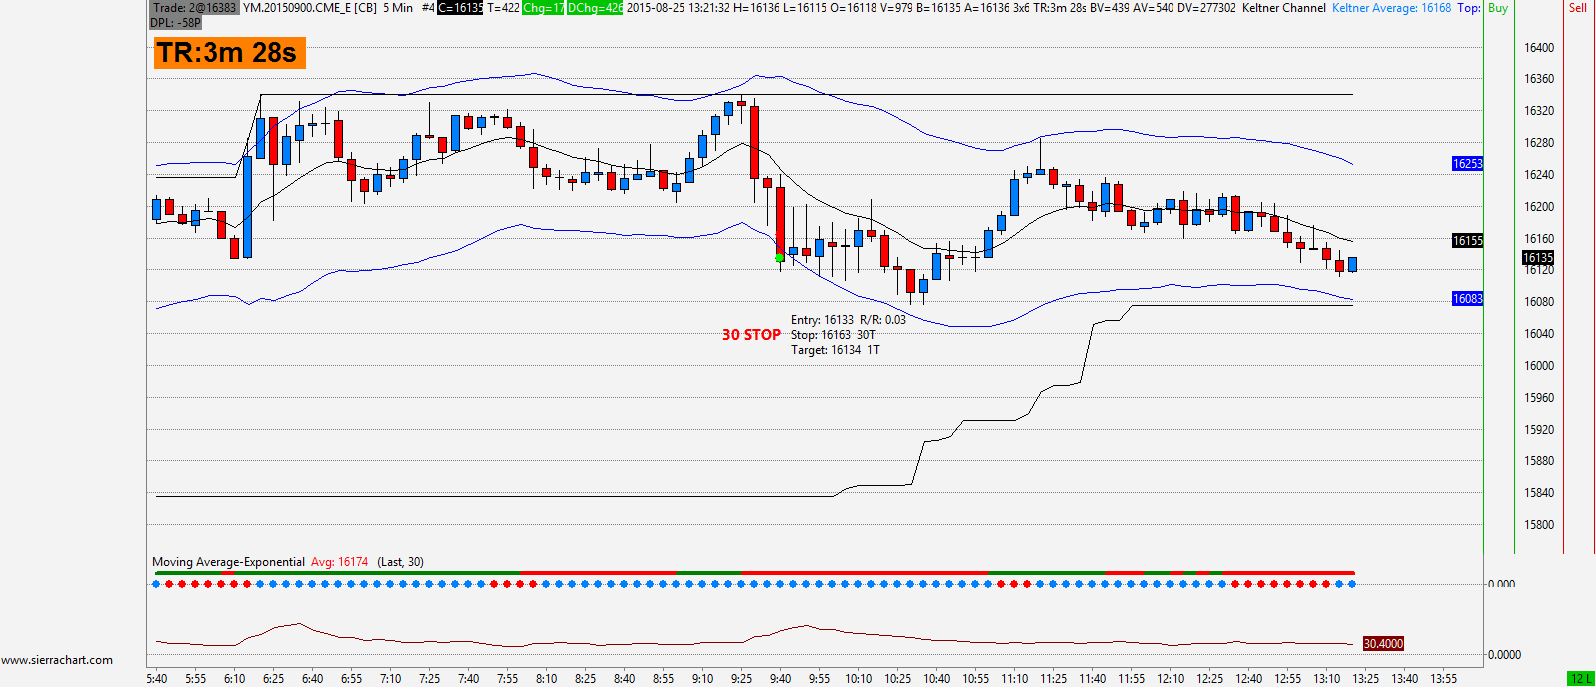Click the "DPL: -58P" daily profit label
The height and width of the screenshot is (687, 1596).
pyautogui.click(x=176, y=22)
